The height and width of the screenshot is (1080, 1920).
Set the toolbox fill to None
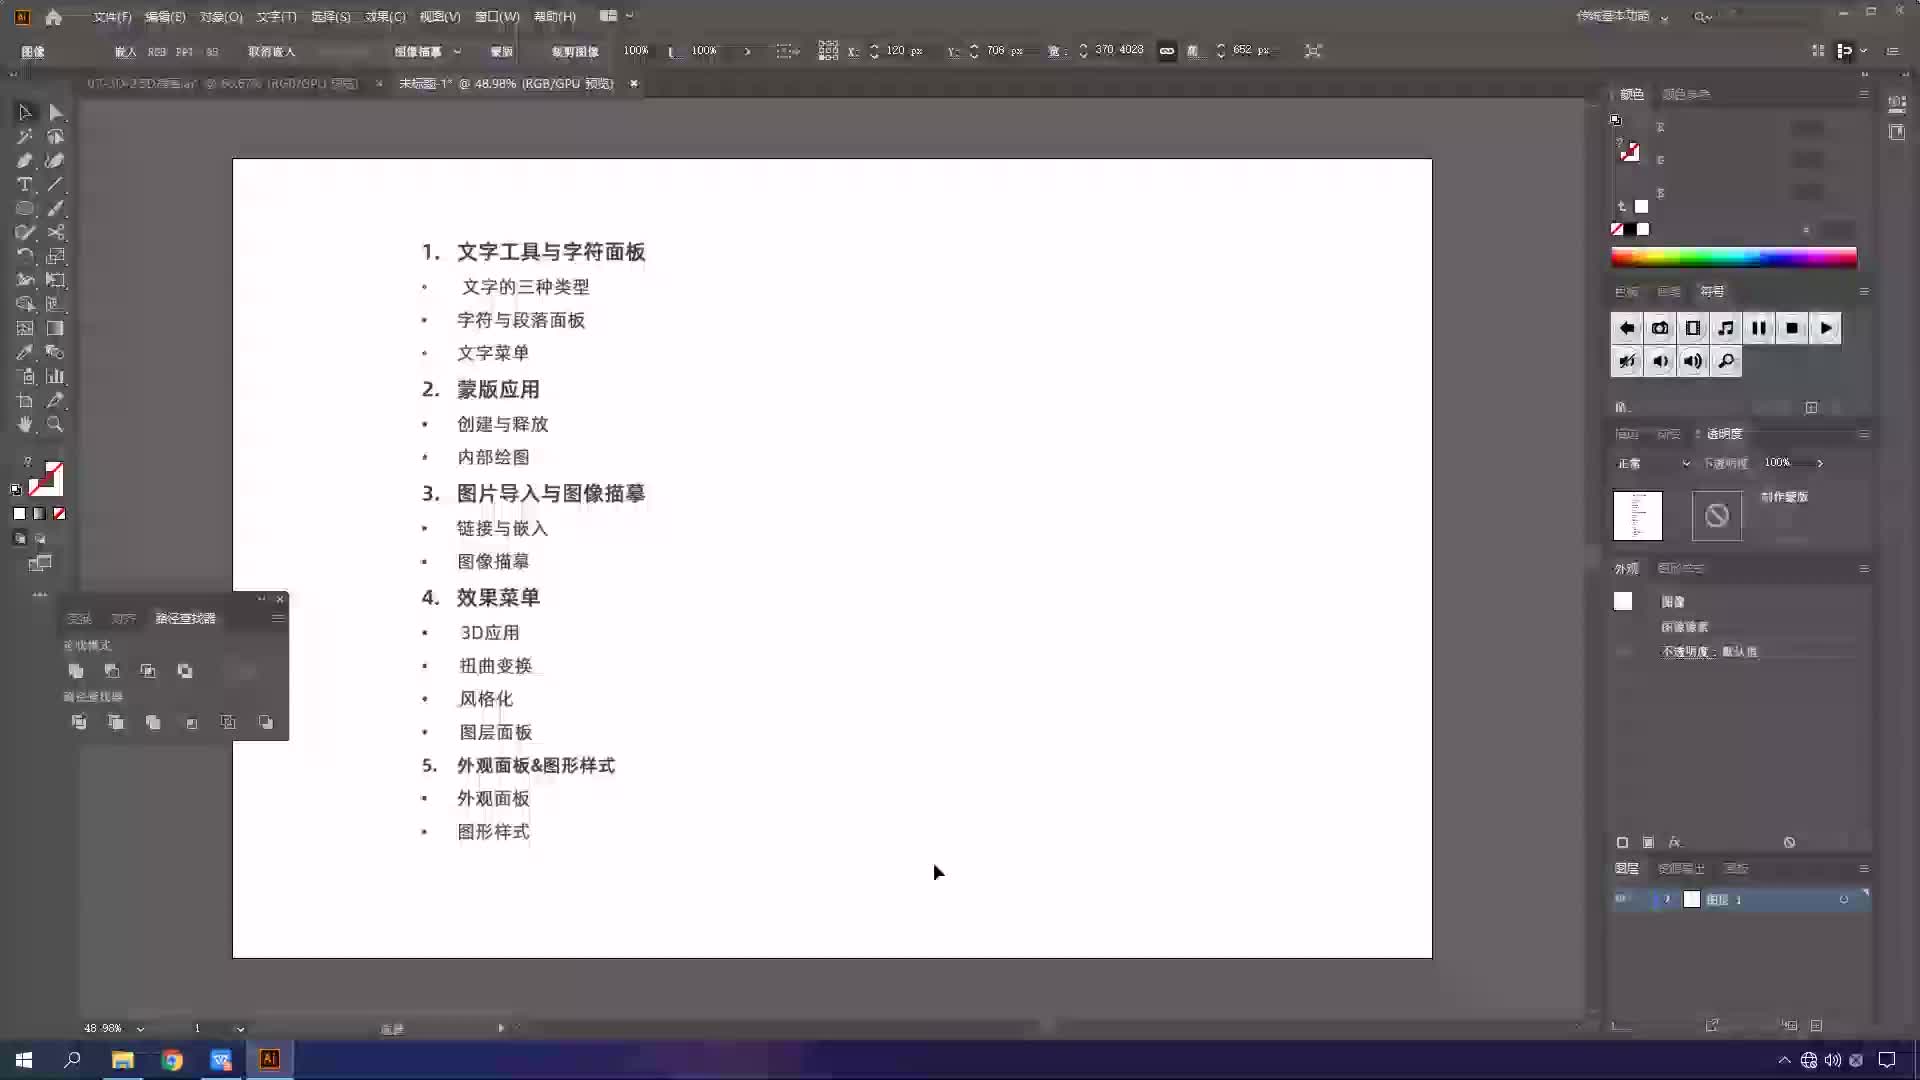click(59, 514)
